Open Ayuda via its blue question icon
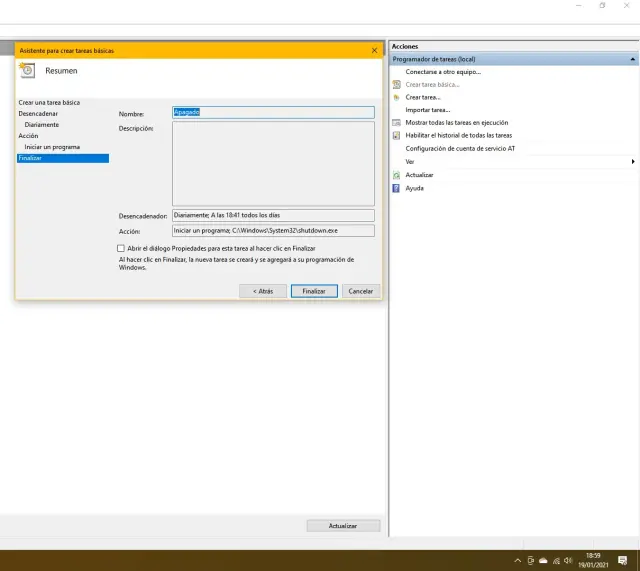Screen dimensions: 640x571 pyautogui.click(x=397, y=188)
